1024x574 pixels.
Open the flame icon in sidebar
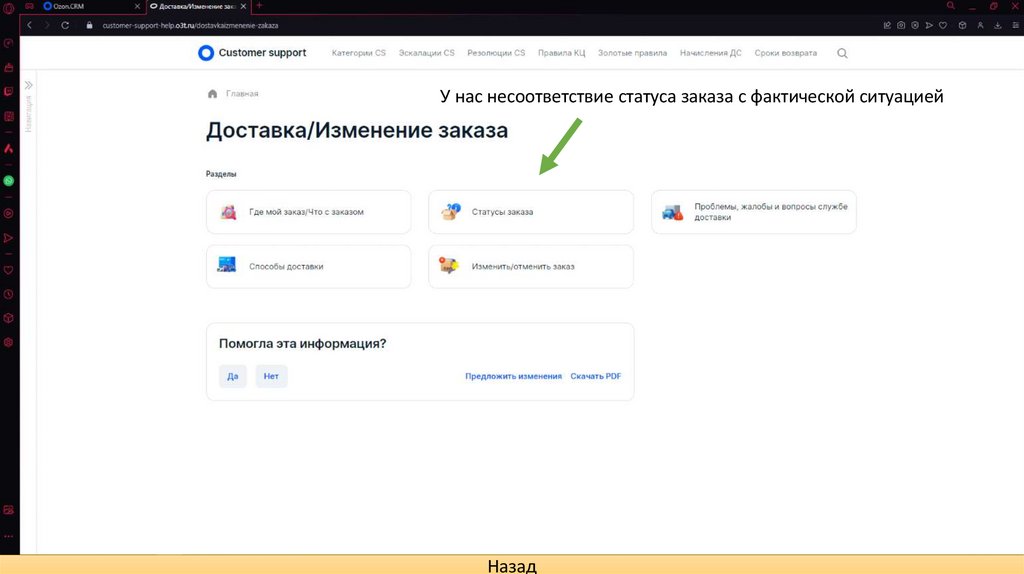point(8,149)
